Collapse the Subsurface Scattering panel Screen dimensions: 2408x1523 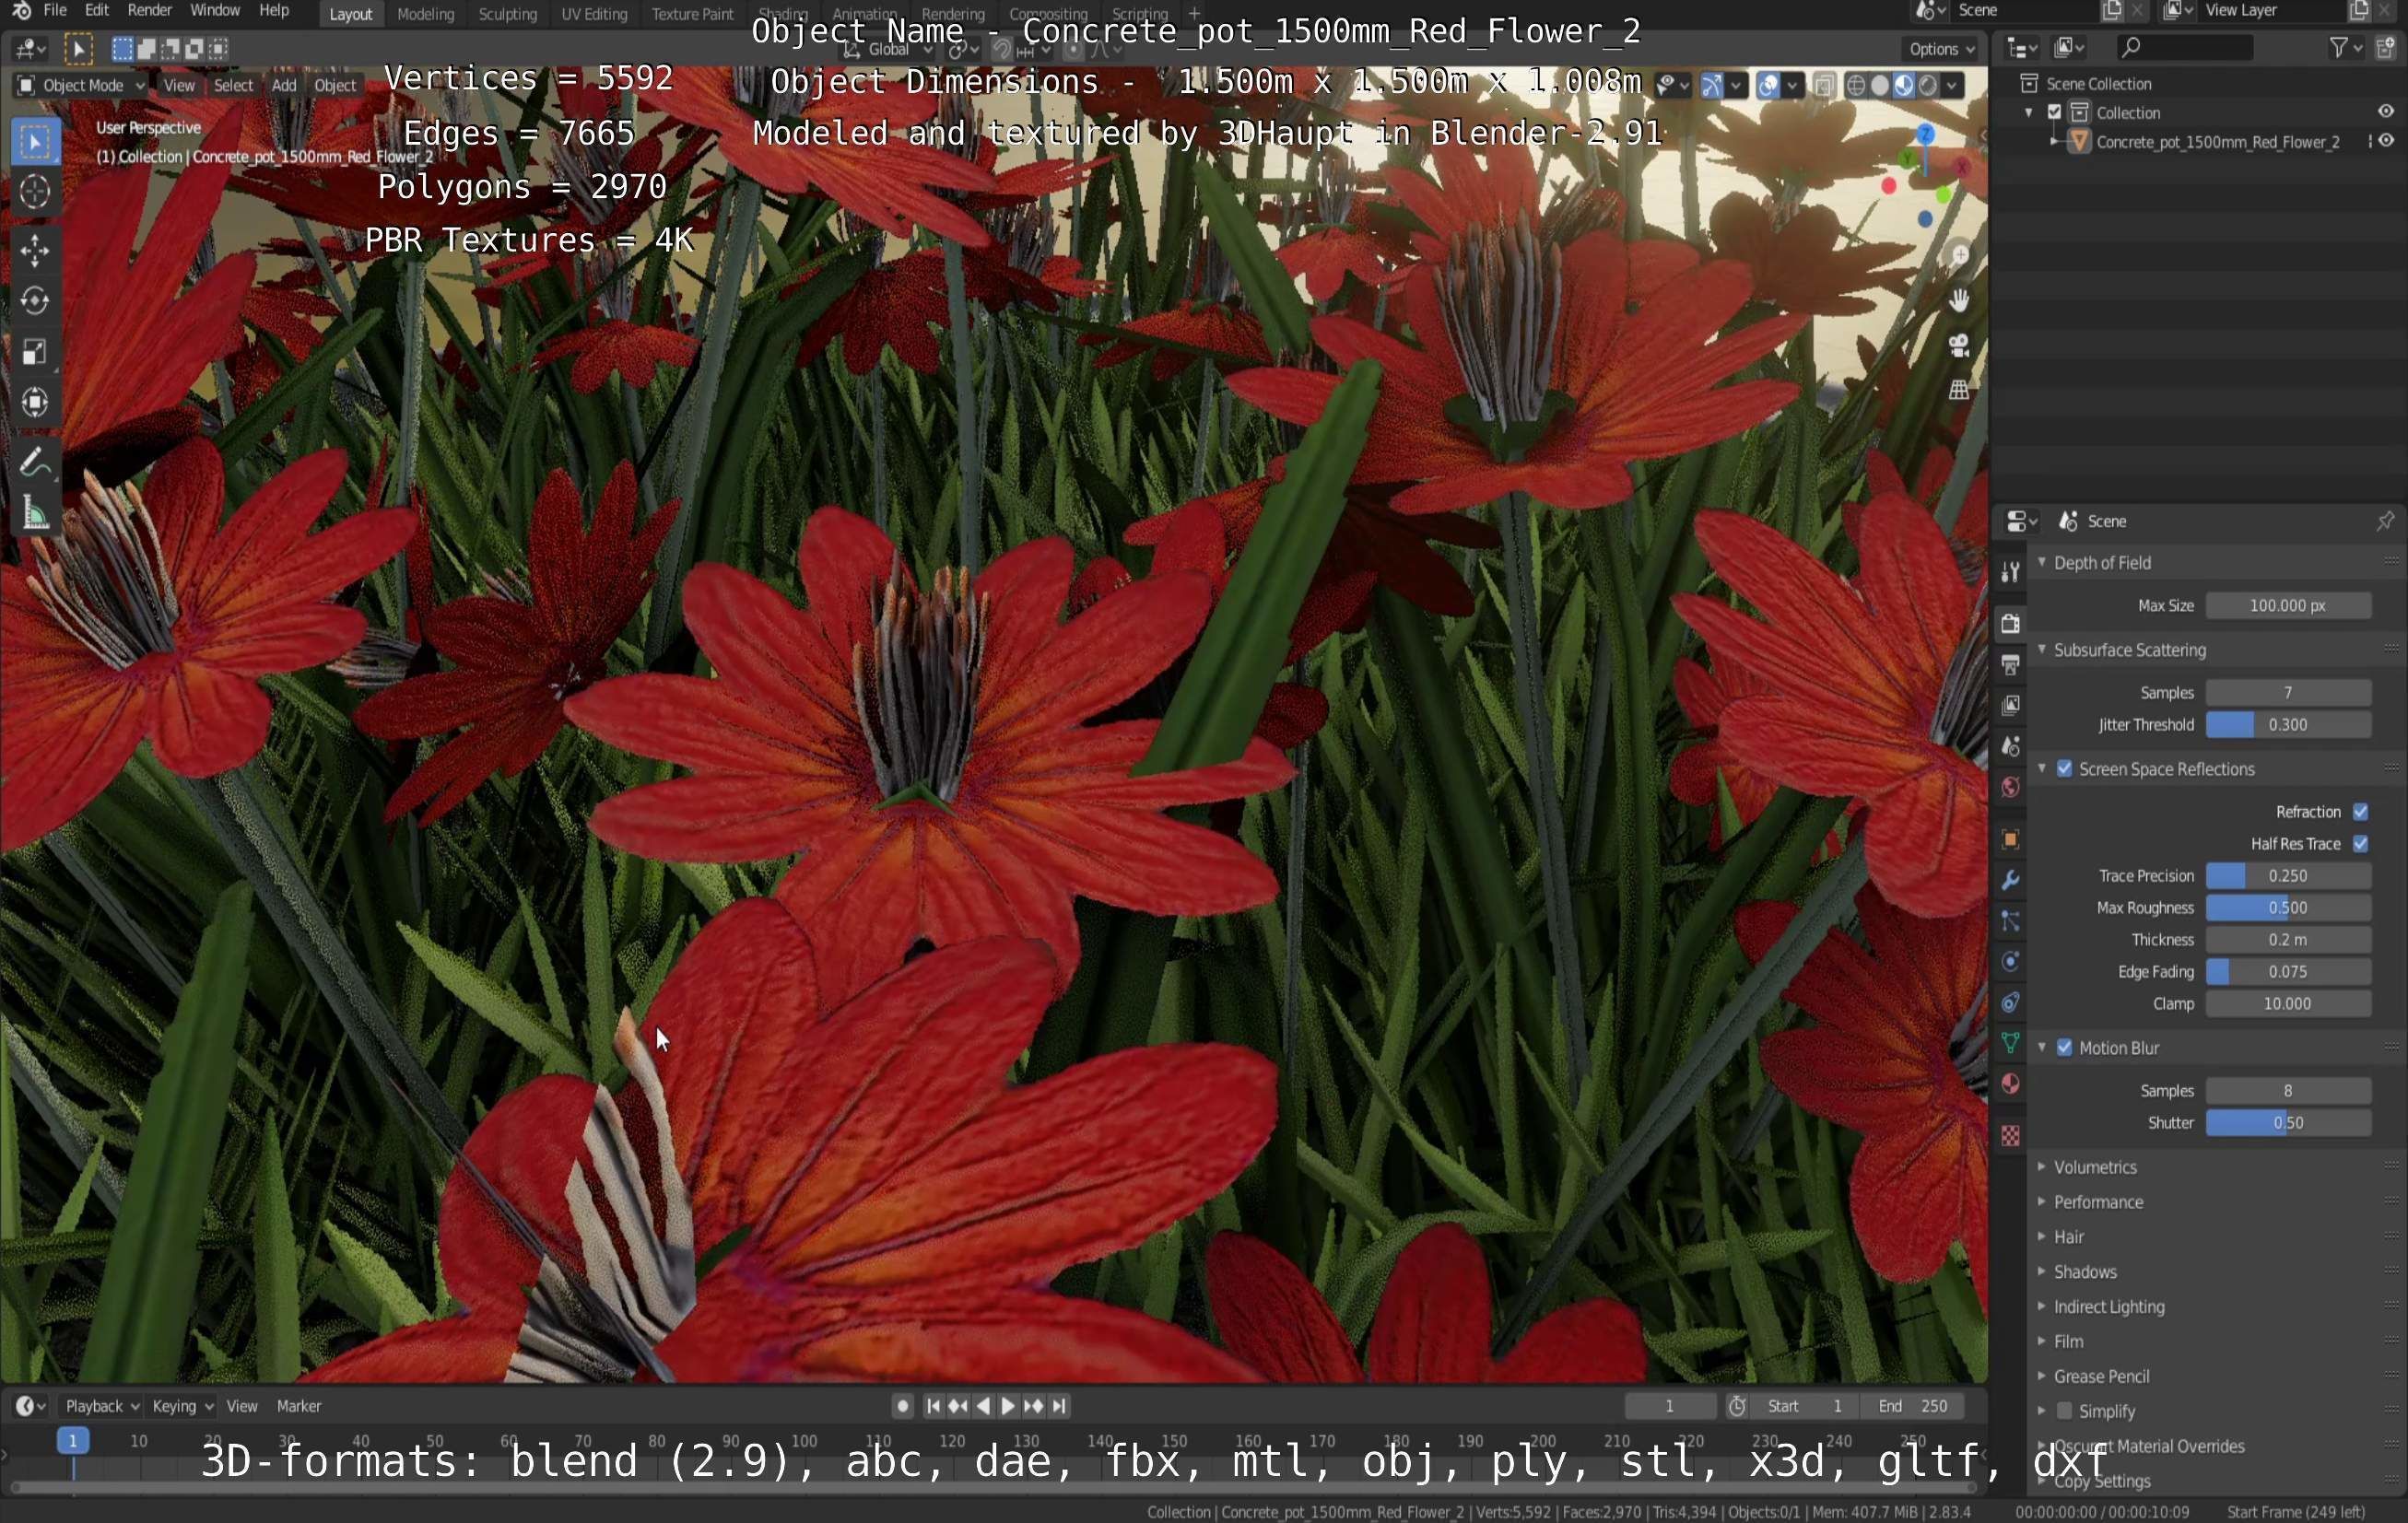coord(2042,650)
